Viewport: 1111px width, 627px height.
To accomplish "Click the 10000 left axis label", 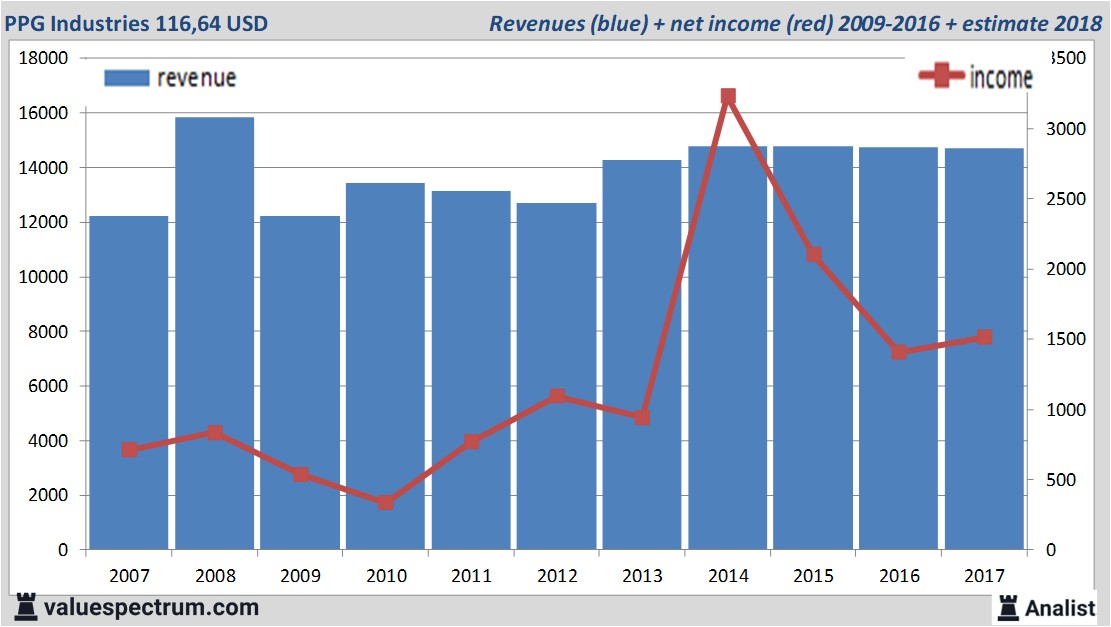I will point(43,277).
